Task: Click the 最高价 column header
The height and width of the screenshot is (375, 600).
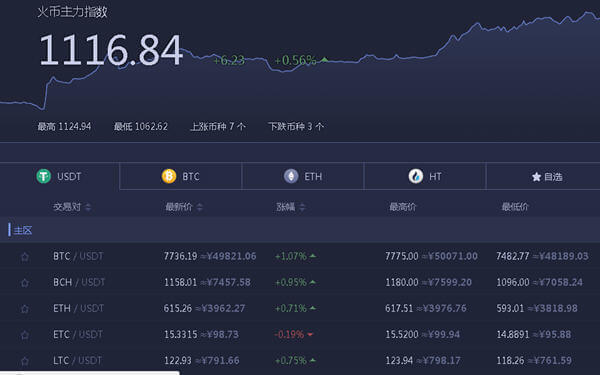Action: 402,207
